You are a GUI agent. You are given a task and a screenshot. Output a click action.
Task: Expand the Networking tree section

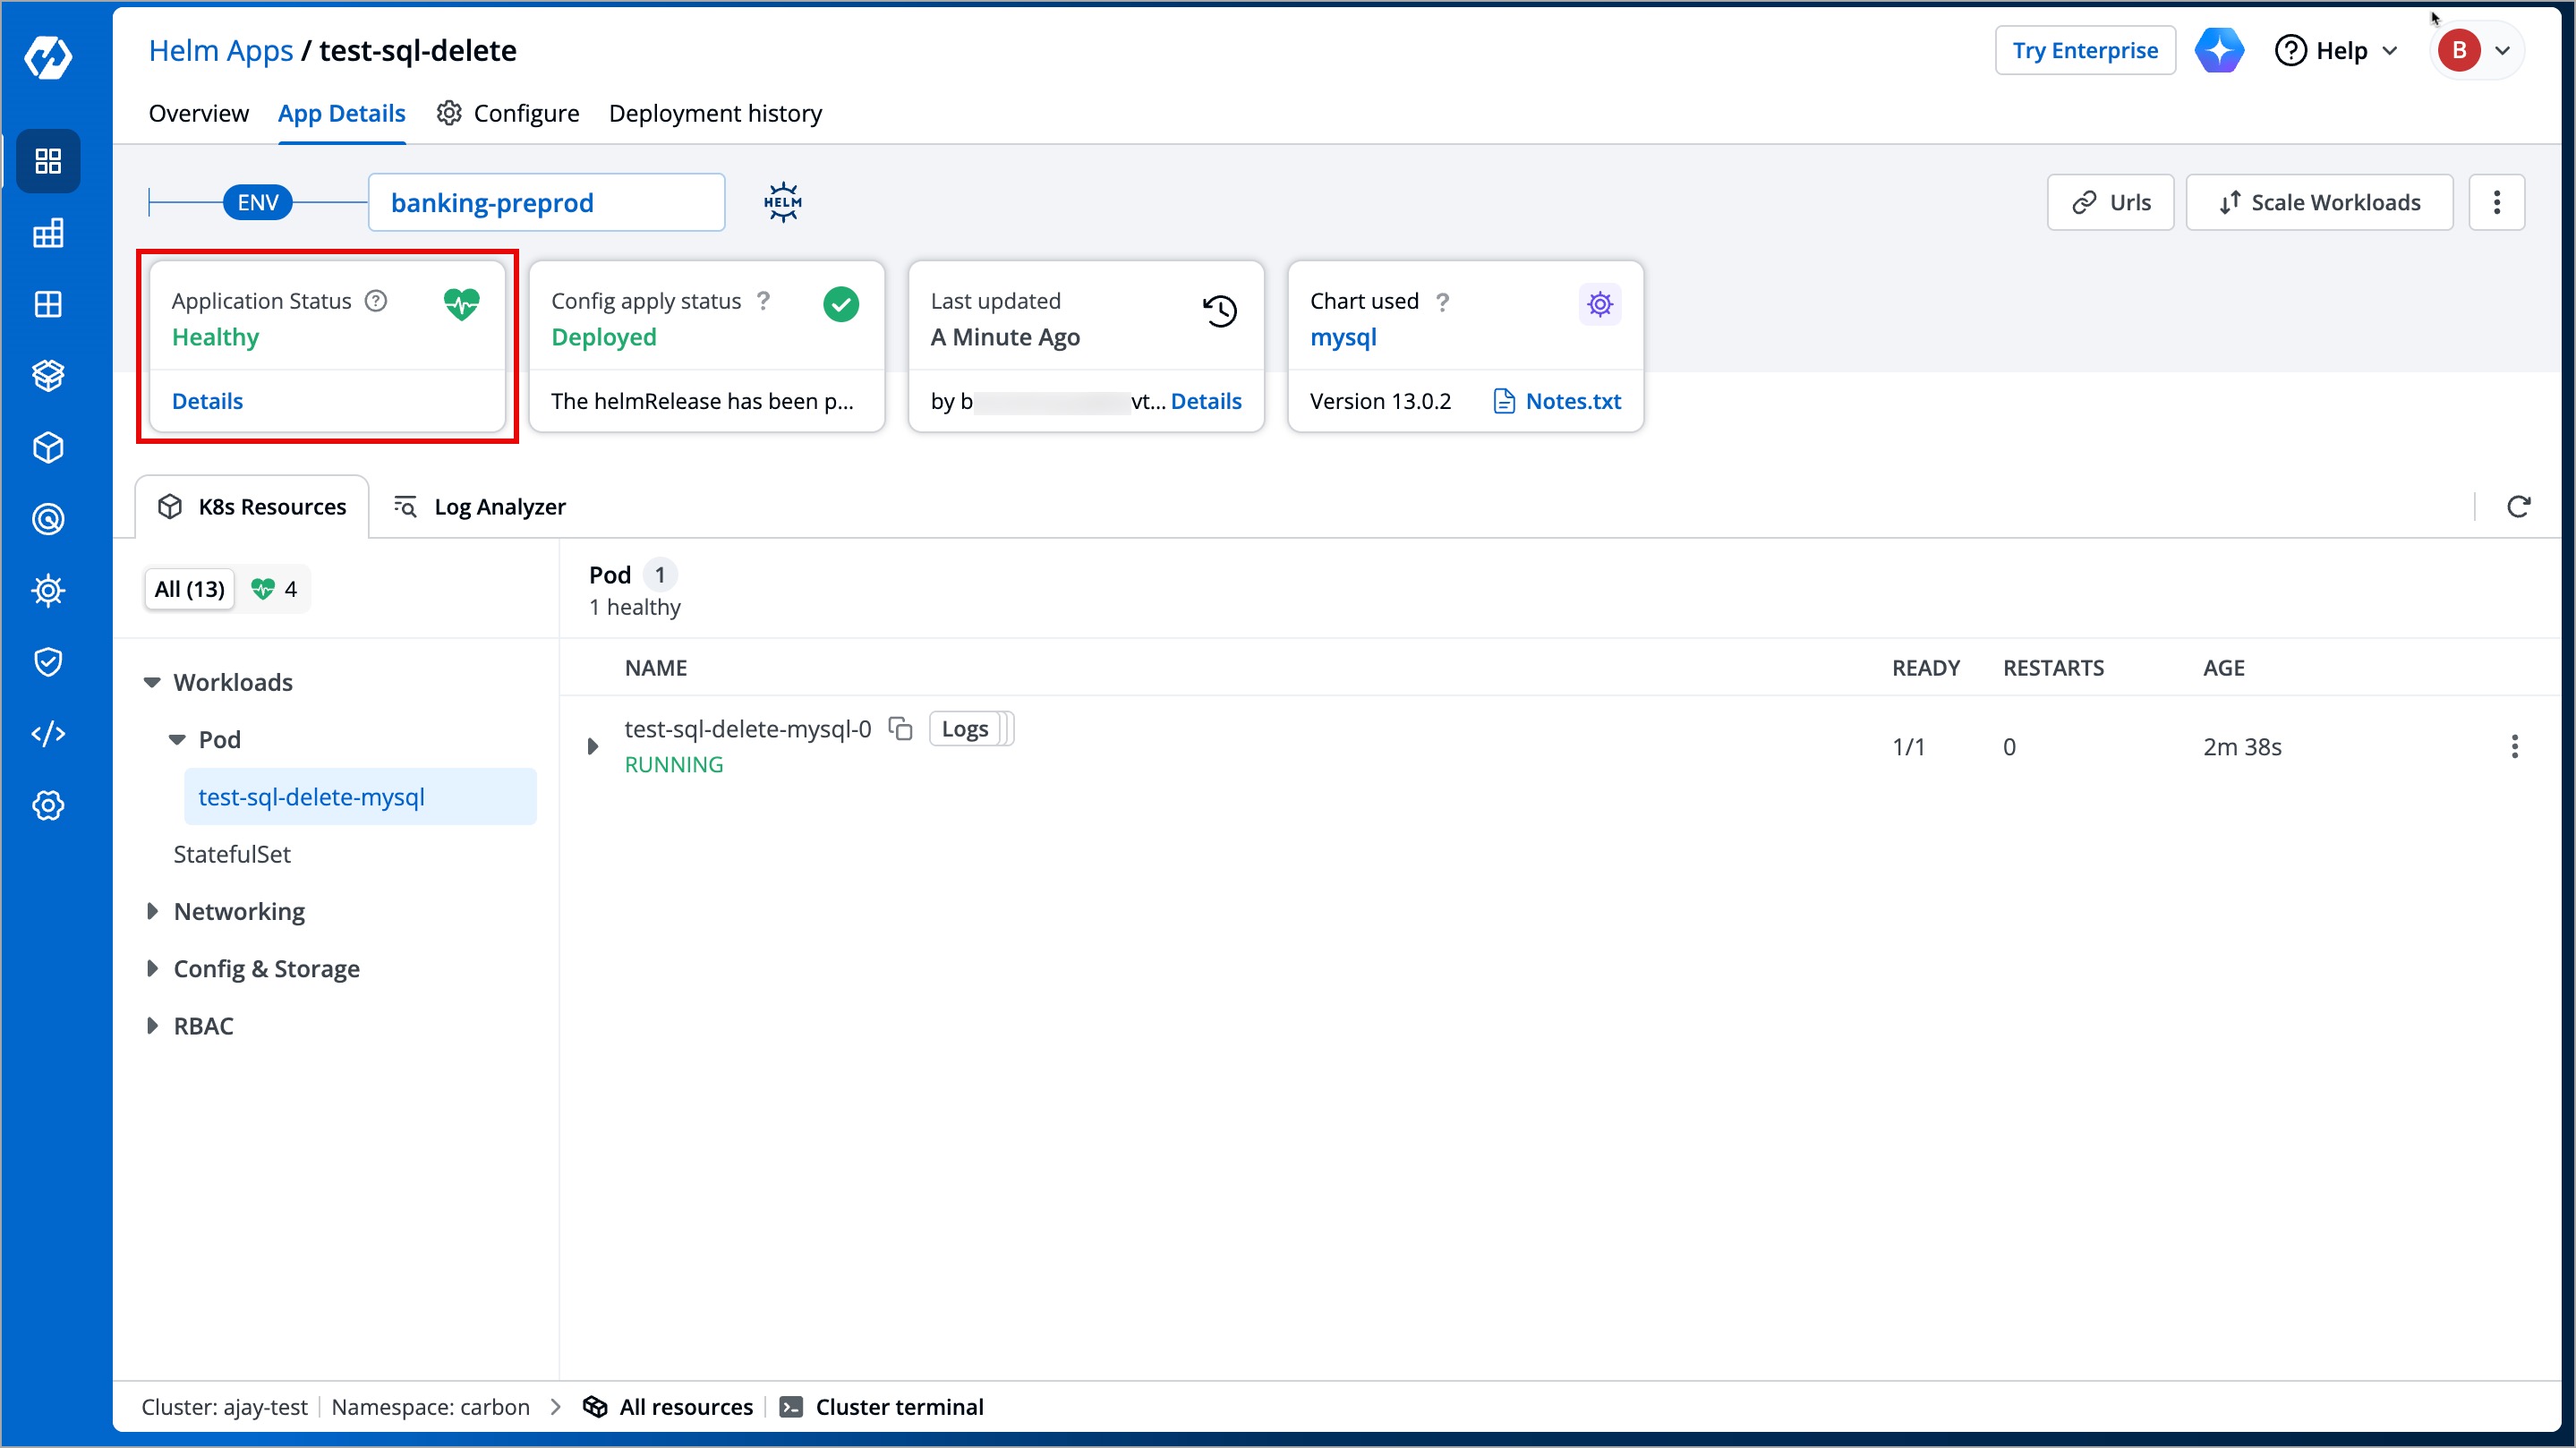click(152, 911)
